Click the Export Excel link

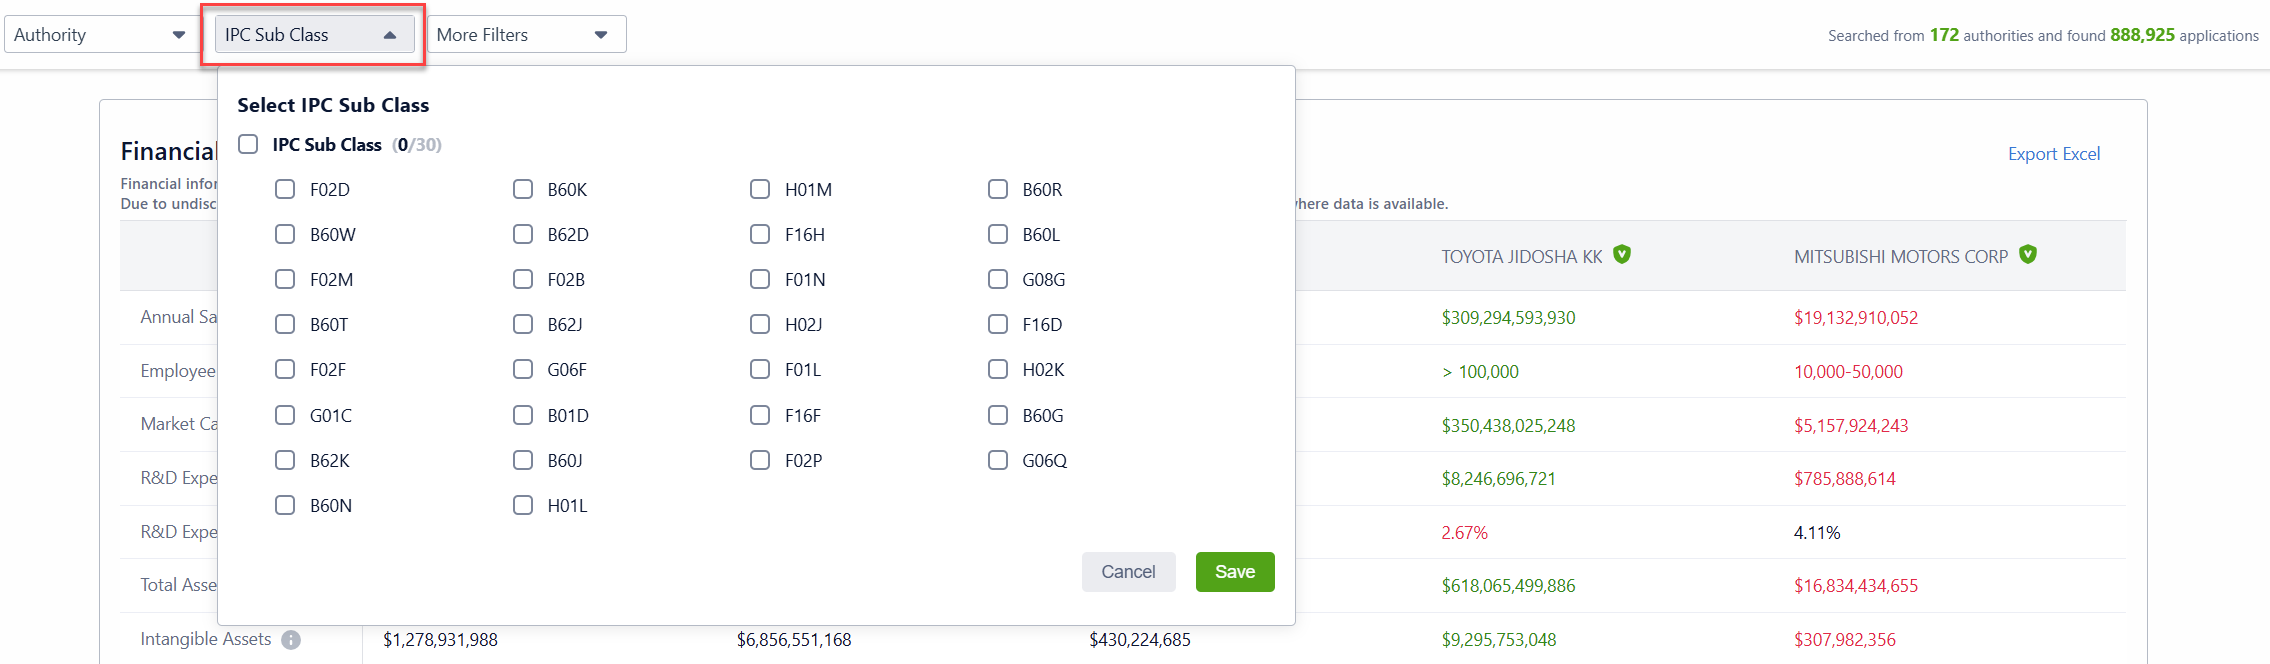click(x=2053, y=154)
